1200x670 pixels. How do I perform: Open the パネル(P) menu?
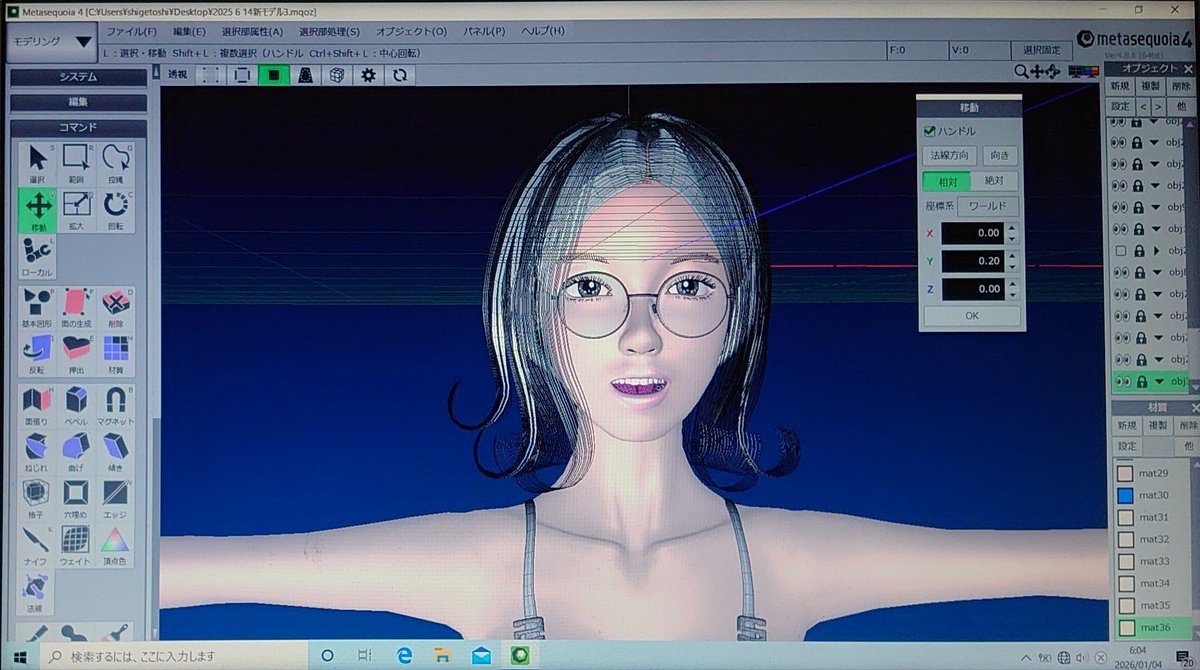point(485,31)
